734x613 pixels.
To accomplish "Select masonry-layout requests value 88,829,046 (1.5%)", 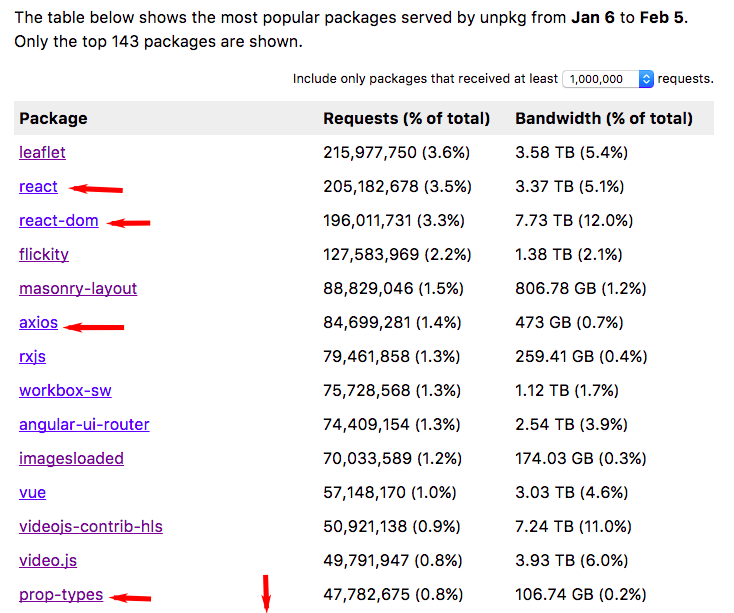I will pyautogui.click(x=393, y=289).
